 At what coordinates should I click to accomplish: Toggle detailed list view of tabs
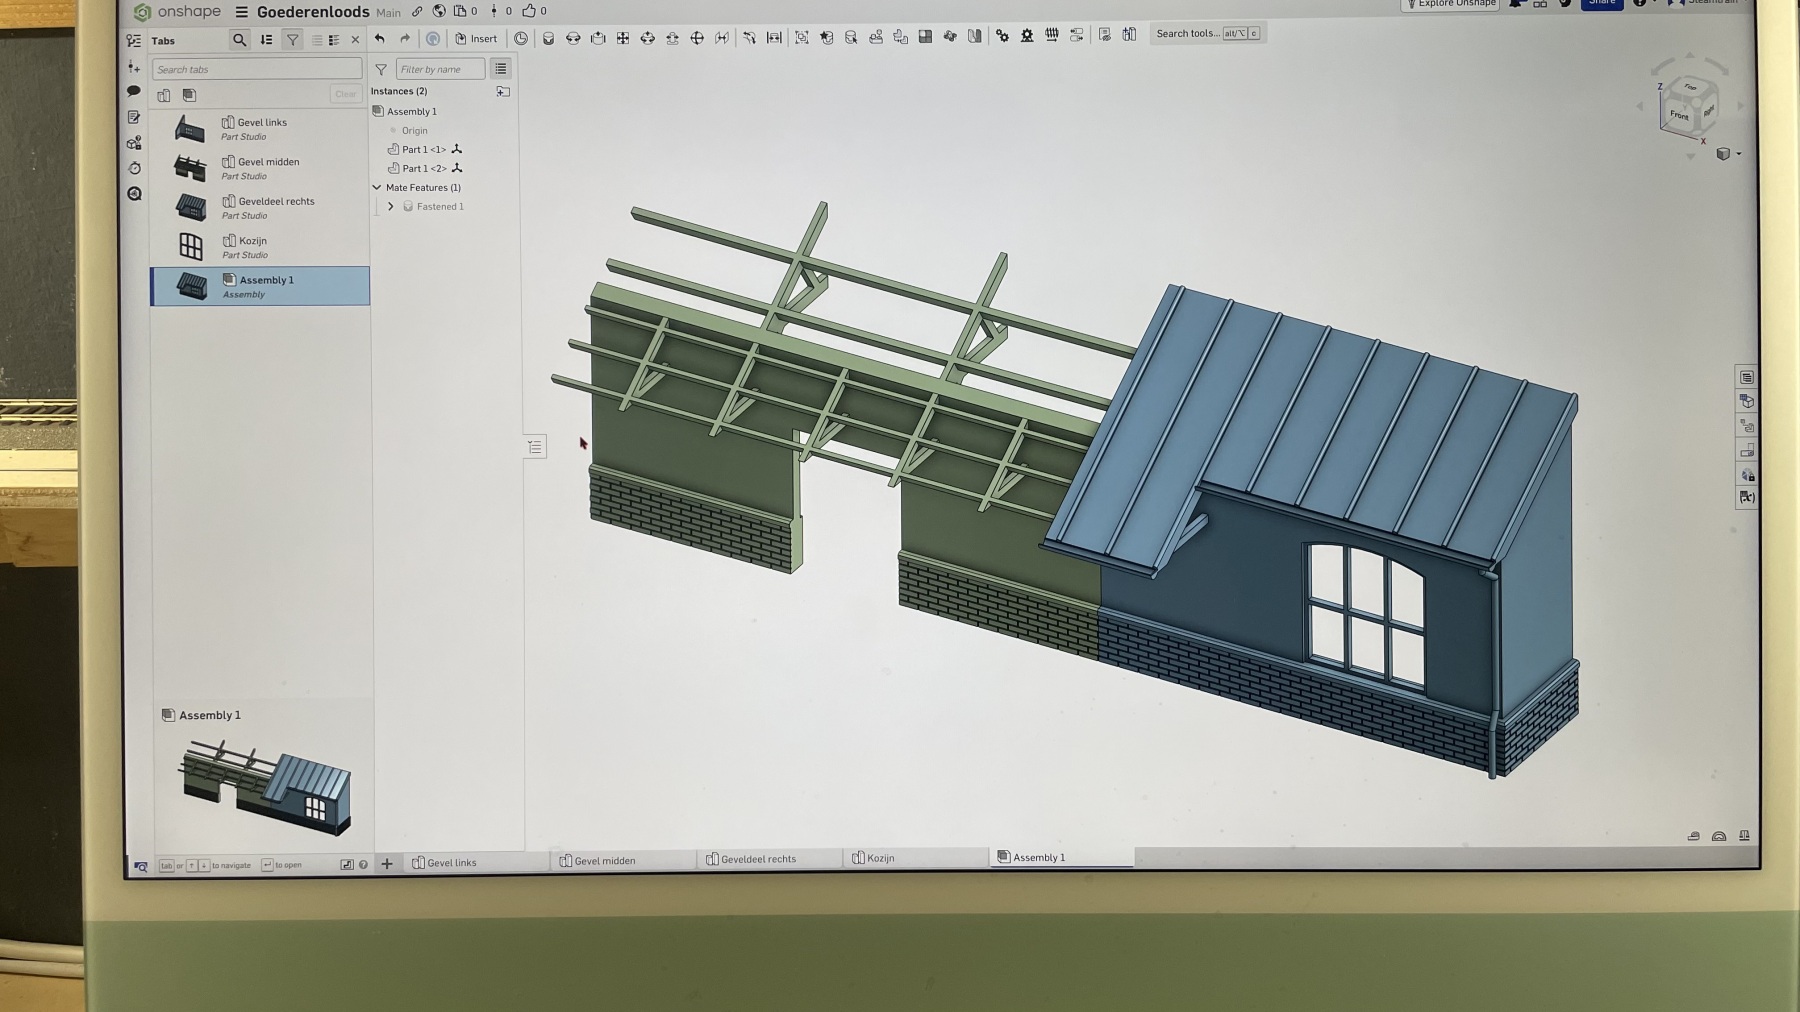(x=334, y=40)
